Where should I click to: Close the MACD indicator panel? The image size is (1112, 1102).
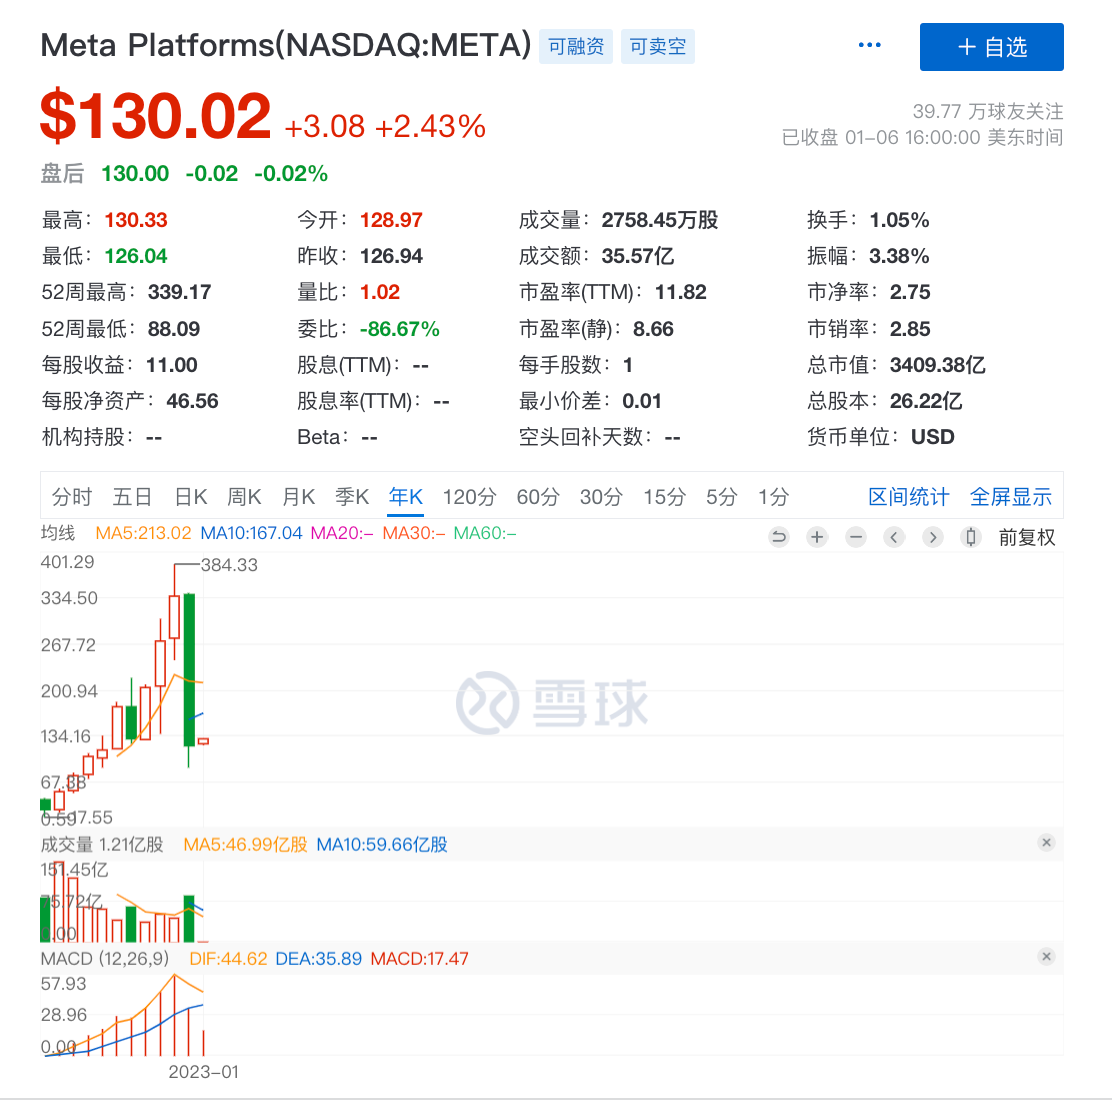click(x=1046, y=957)
